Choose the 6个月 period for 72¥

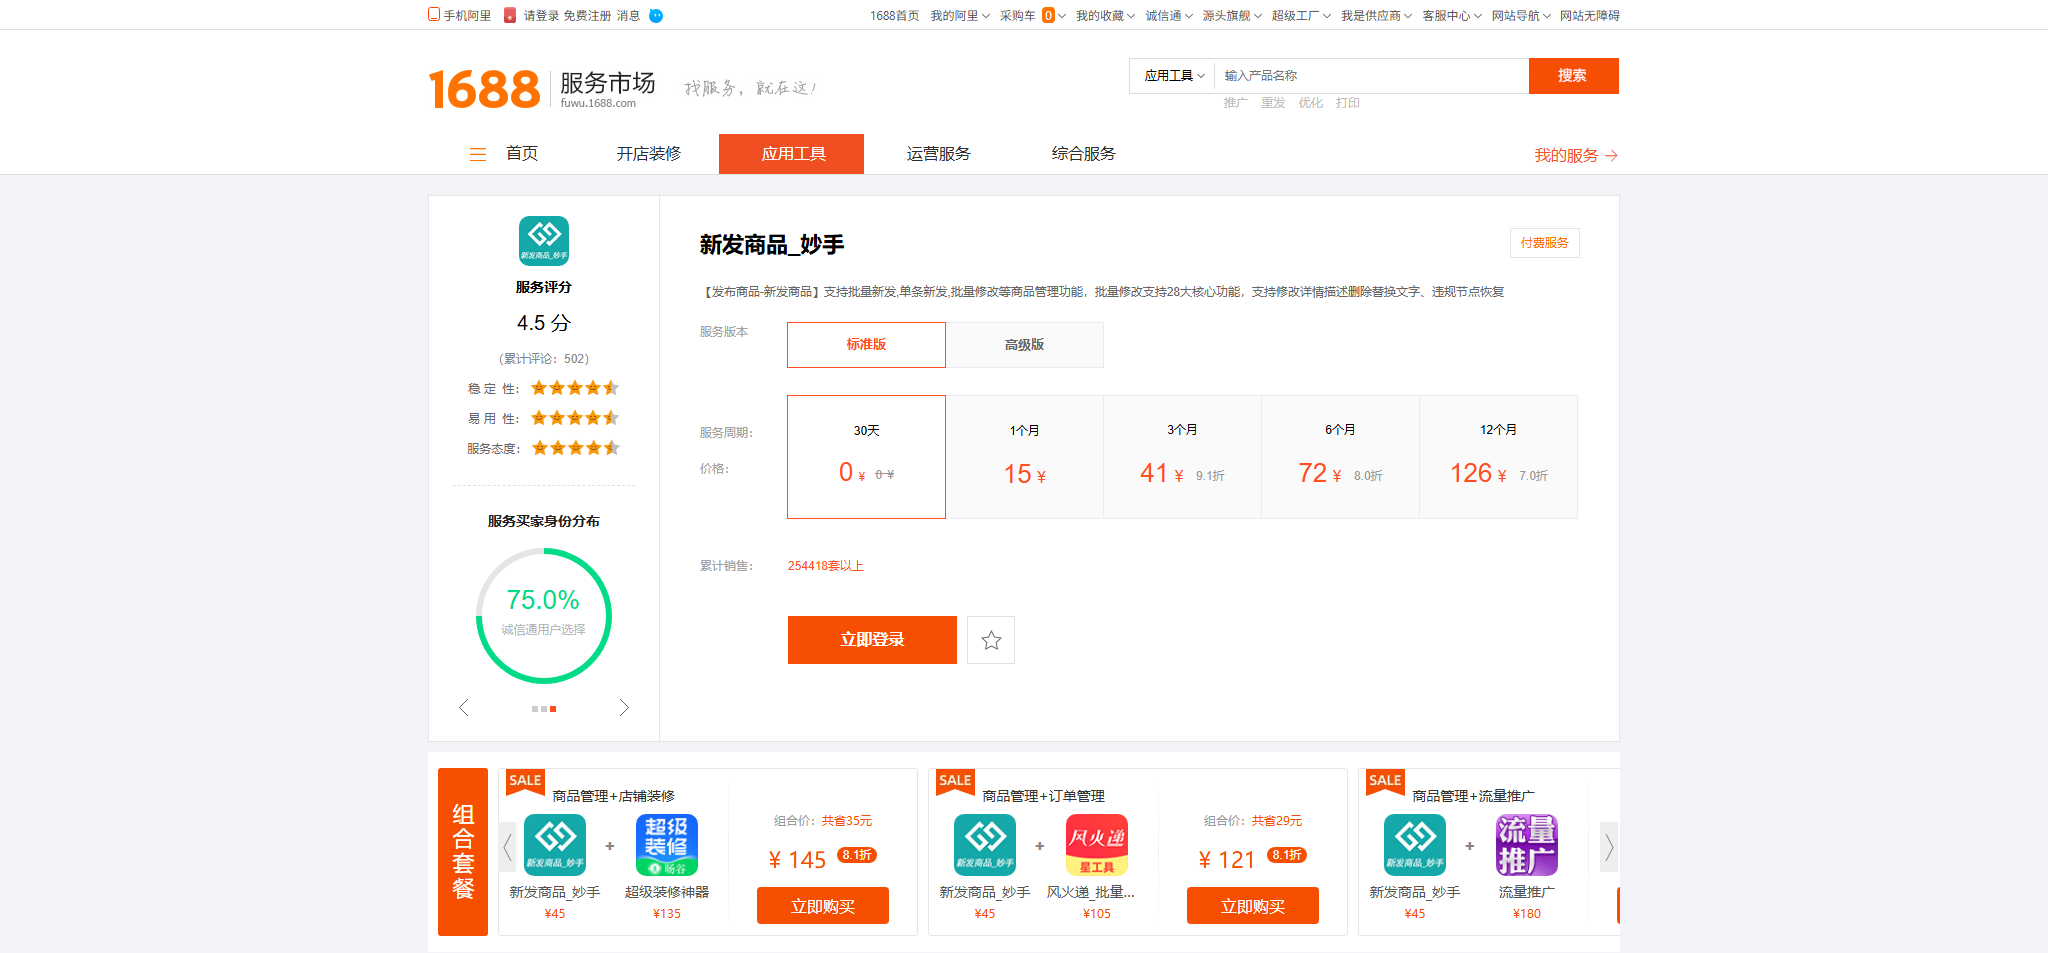click(1341, 457)
